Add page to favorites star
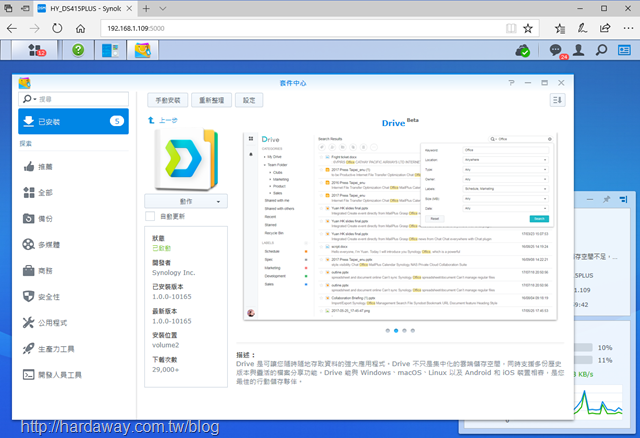 (x=528, y=28)
